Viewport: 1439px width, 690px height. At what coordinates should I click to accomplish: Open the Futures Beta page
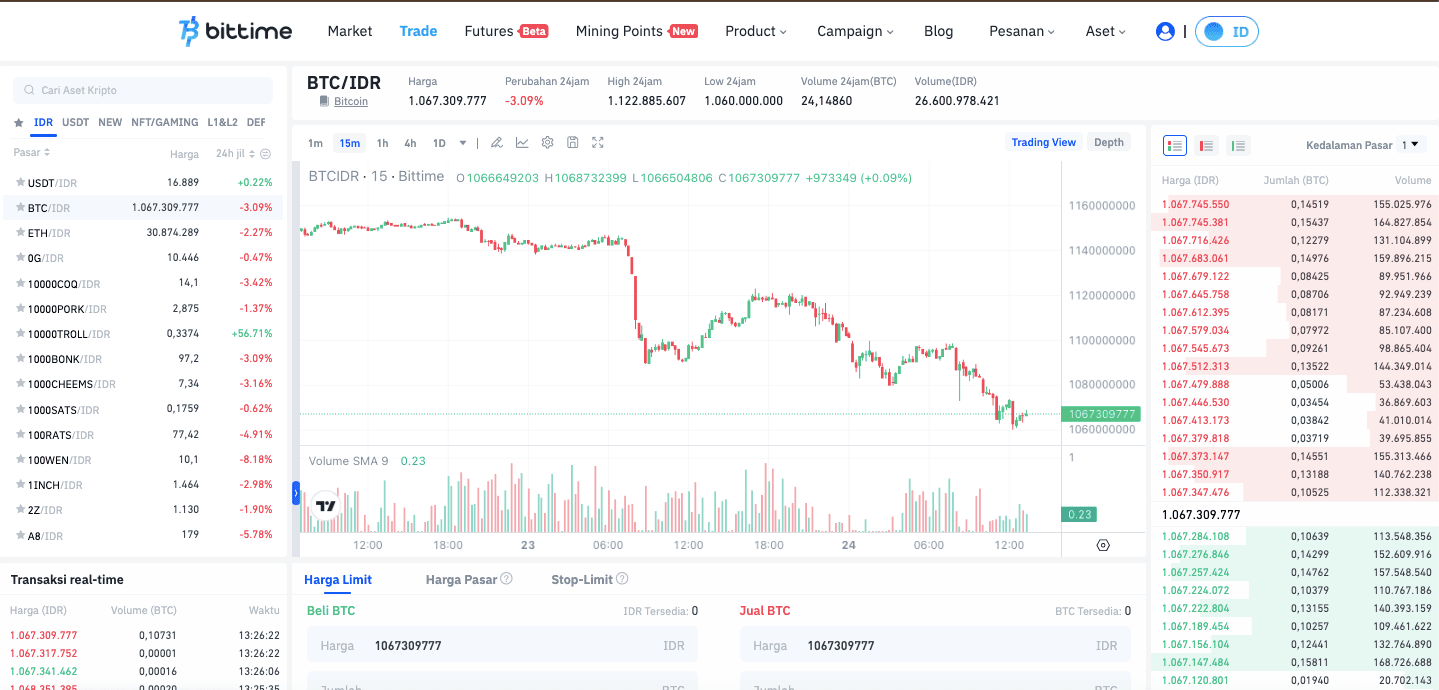[x=505, y=31]
